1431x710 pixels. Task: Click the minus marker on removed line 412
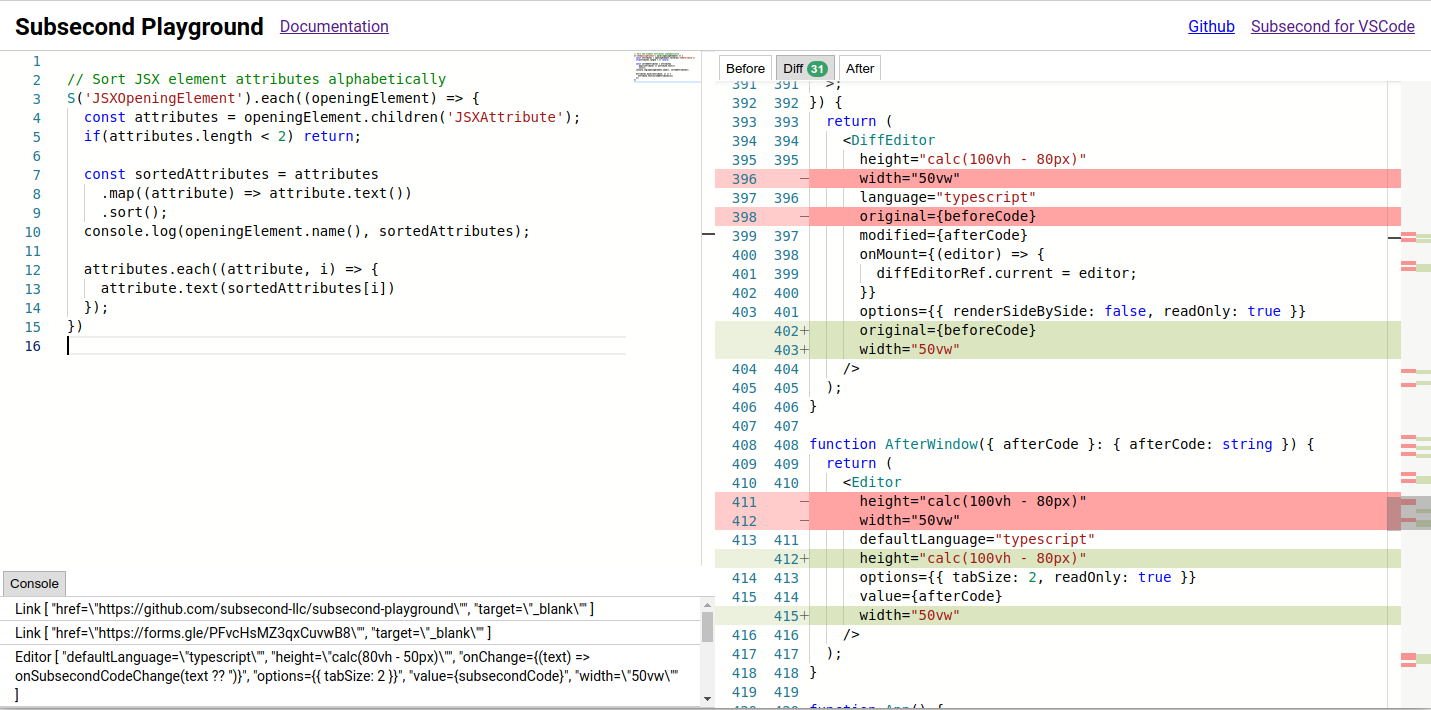803,521
